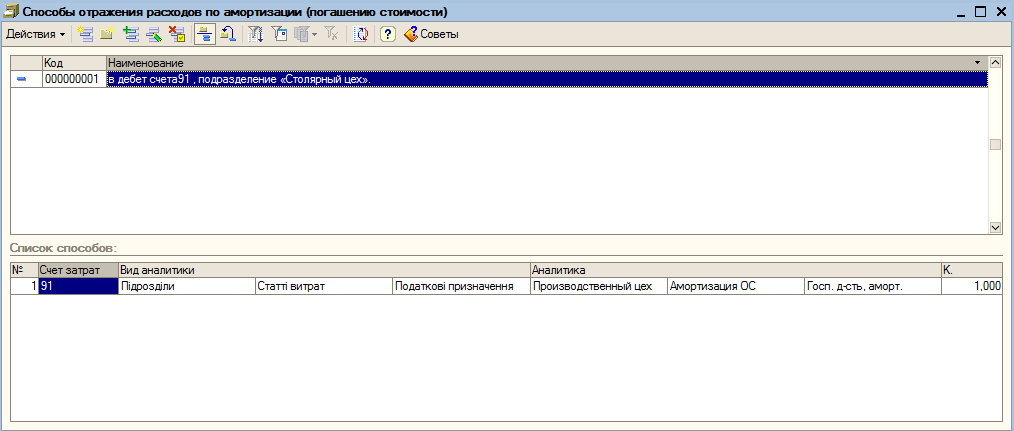The image size is (1014, 431).
Task: Select the row 'в дебет счета91, подразделение «Столярный цех»'
Action: pos(547,79)
